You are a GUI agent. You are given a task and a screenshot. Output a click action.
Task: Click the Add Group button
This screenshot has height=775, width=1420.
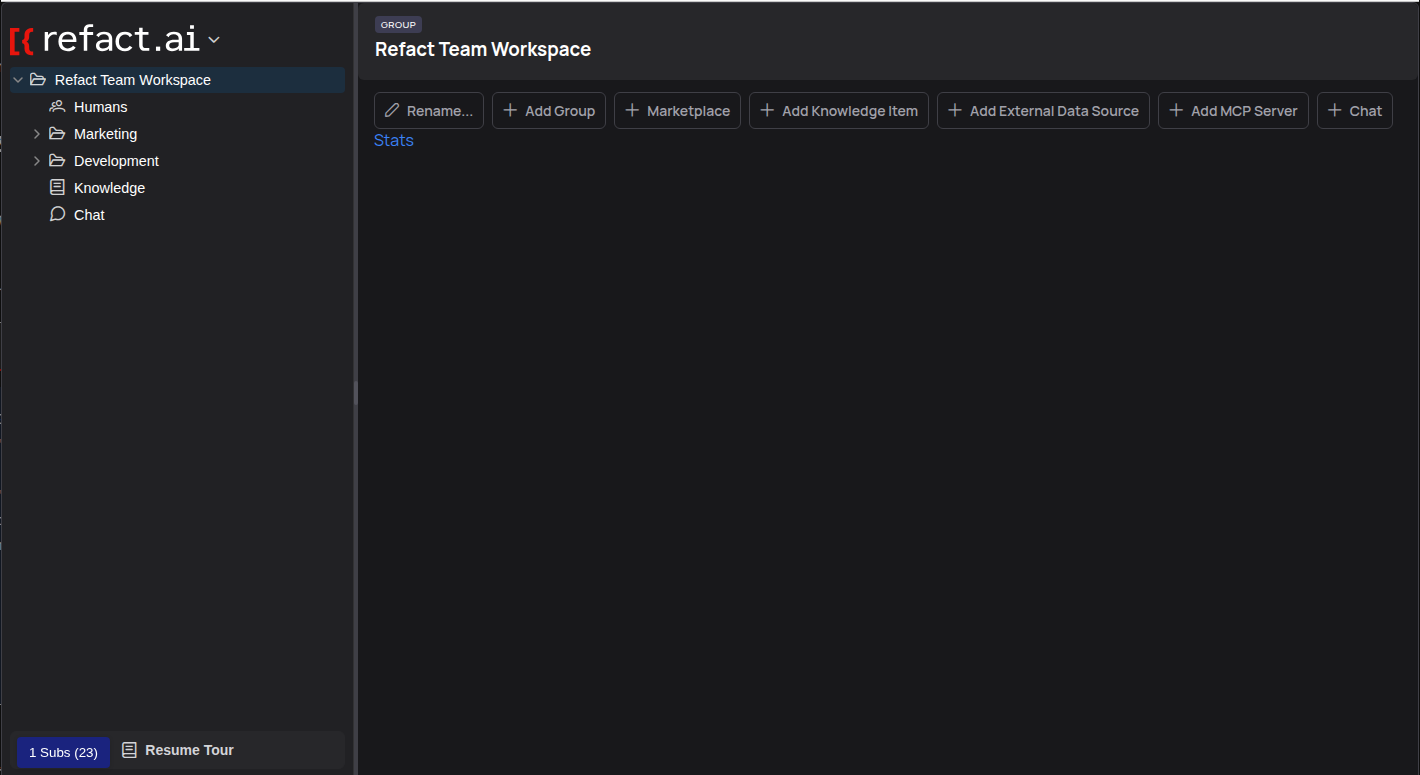tap(548, 111)
